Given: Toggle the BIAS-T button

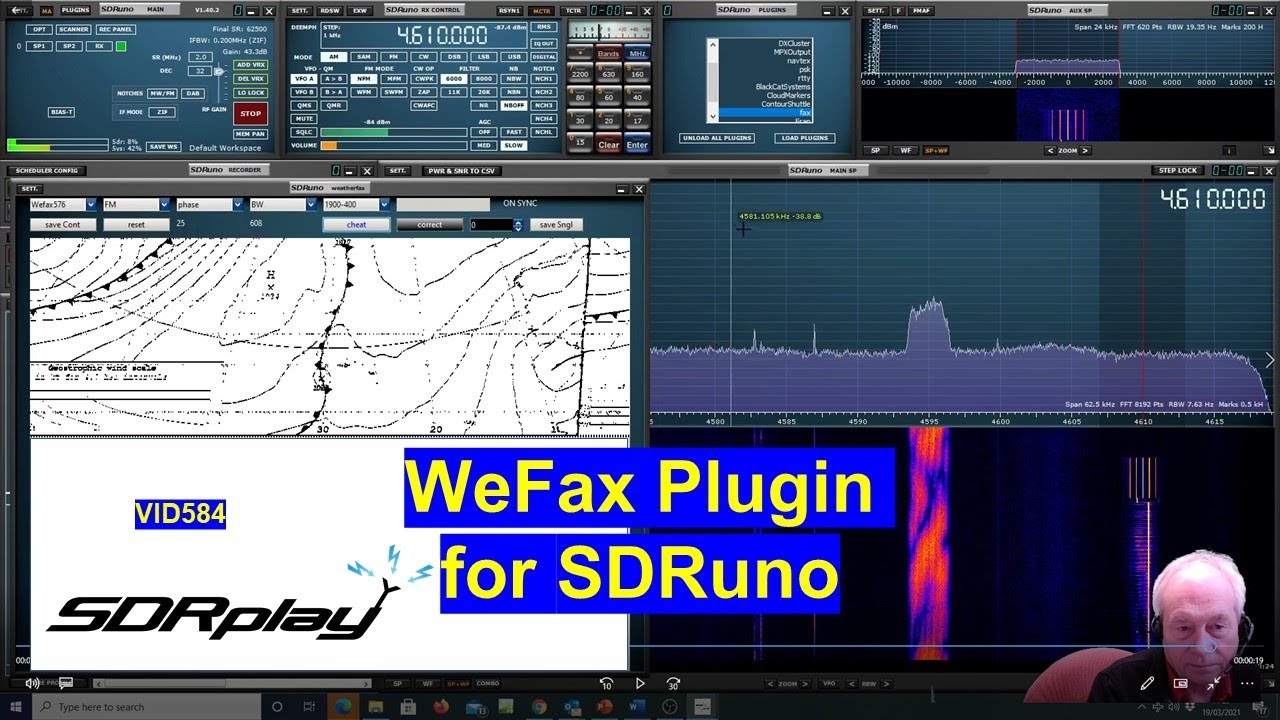Looking at the screenshot, I should point(61,112).
